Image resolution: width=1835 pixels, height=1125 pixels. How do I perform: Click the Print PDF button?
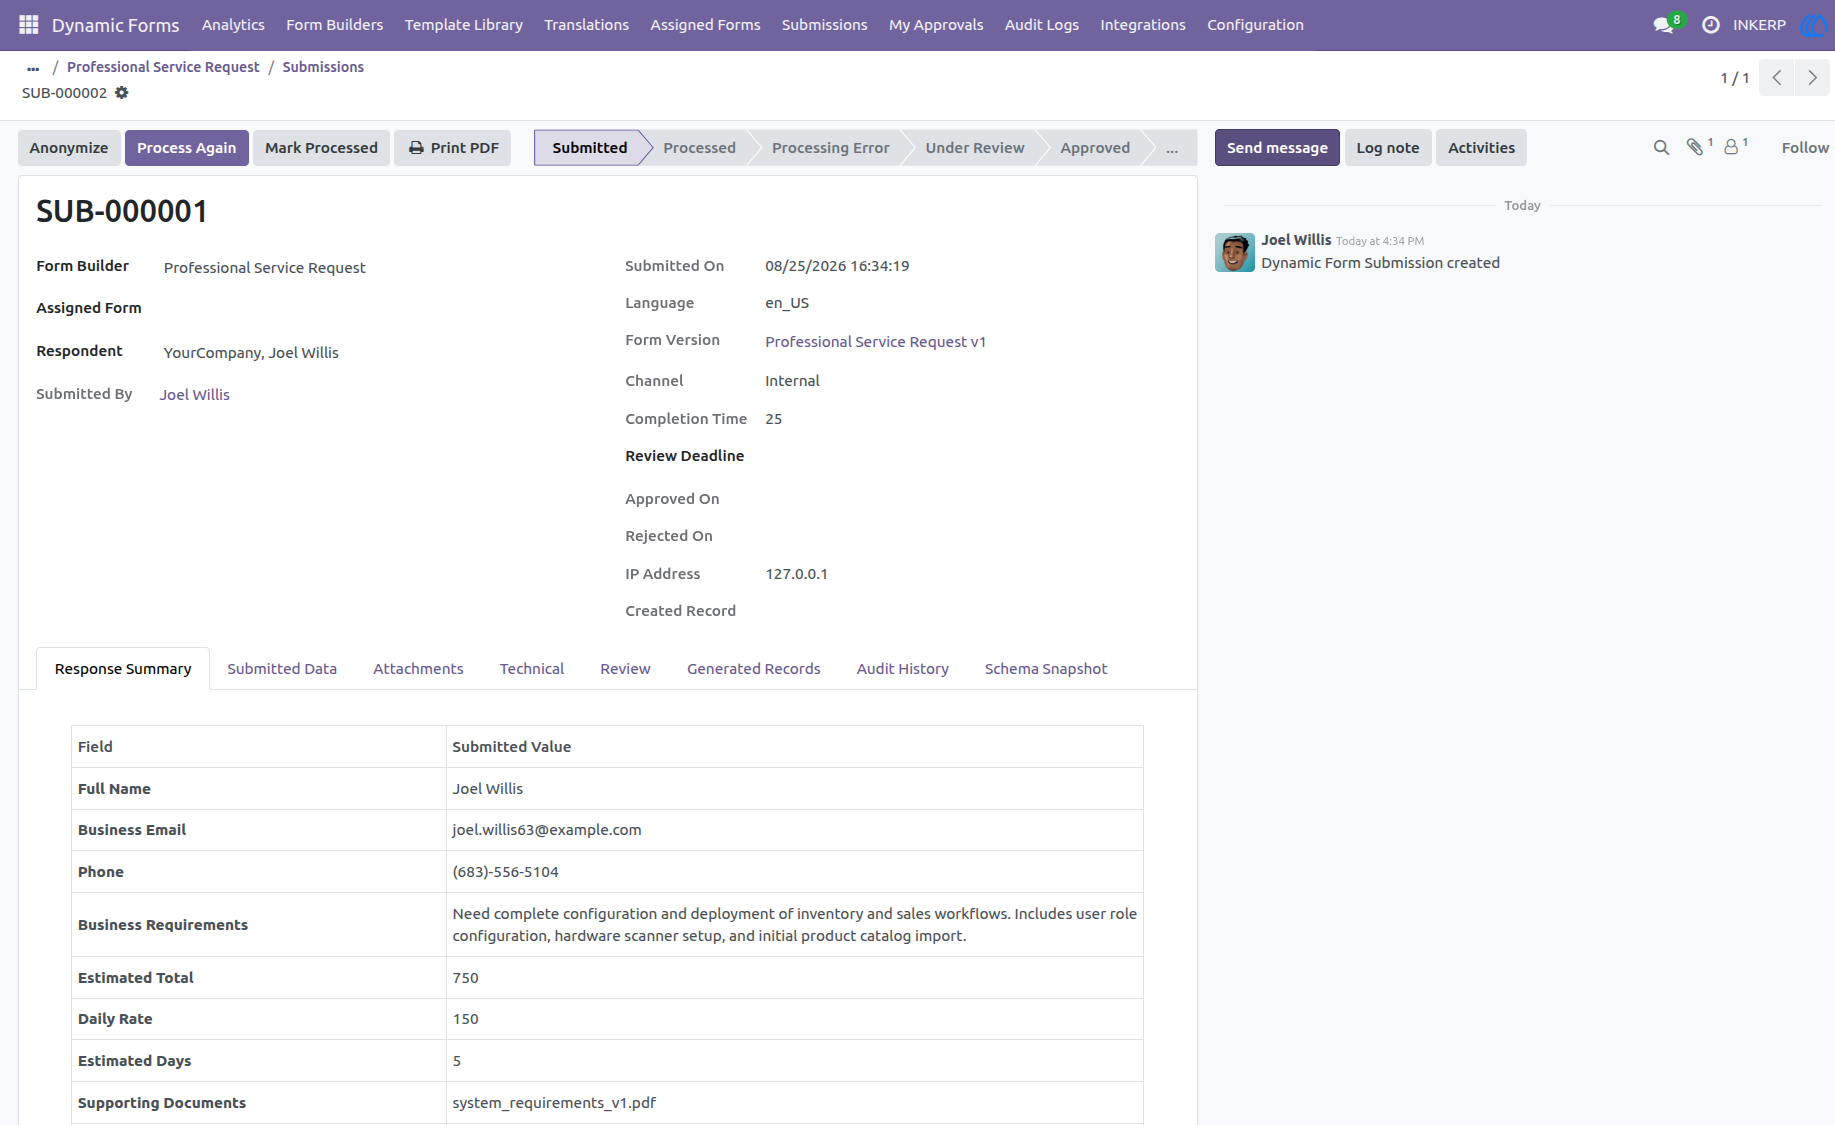(453, 148)
